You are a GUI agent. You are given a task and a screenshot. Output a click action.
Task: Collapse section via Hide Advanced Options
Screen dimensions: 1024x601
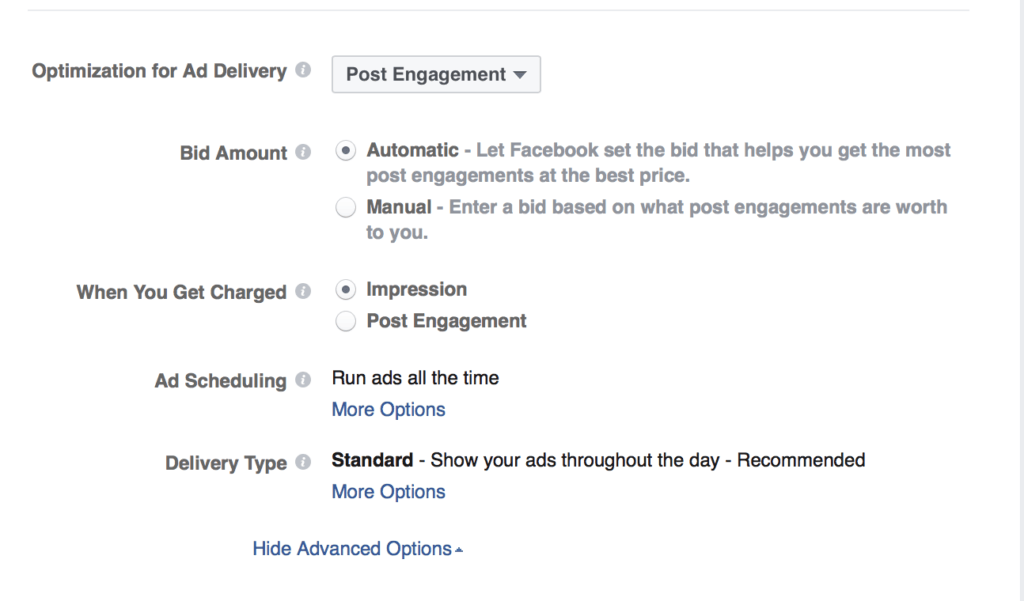coord(357,549)
